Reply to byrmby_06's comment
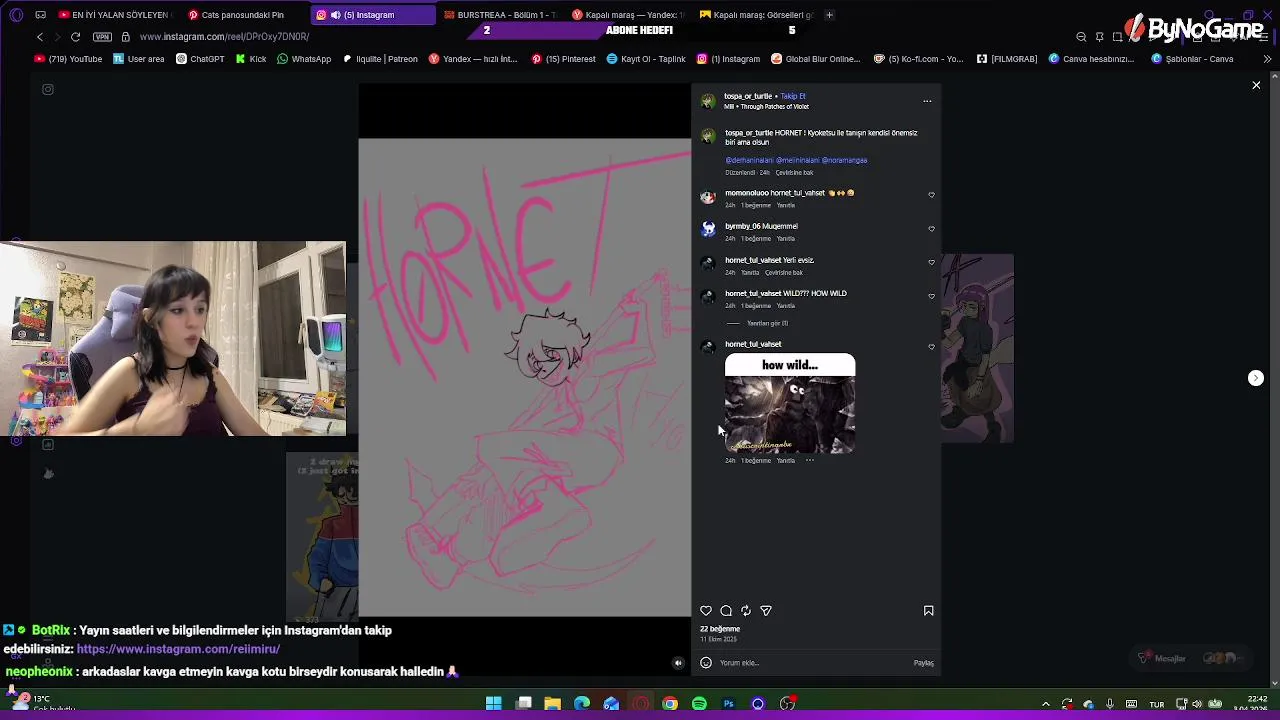Image resolution: width=1280 pixels, height=720 pixels. 786,239
